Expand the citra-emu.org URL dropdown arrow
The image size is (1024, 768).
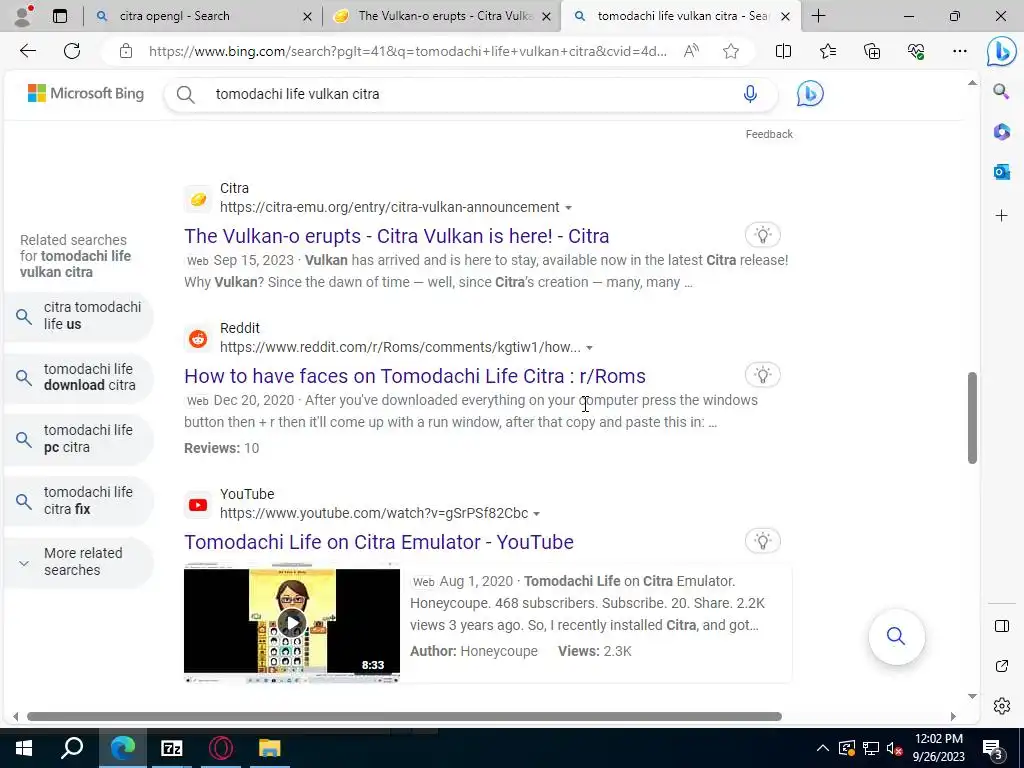[x=568, y=208]
